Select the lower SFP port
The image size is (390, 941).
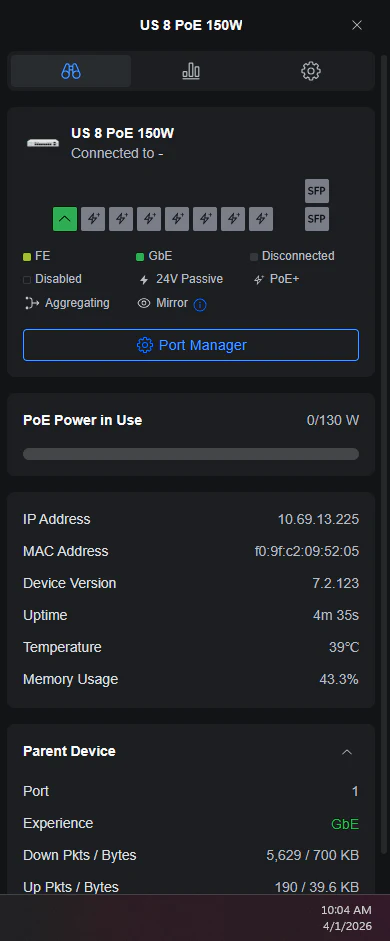317,219
